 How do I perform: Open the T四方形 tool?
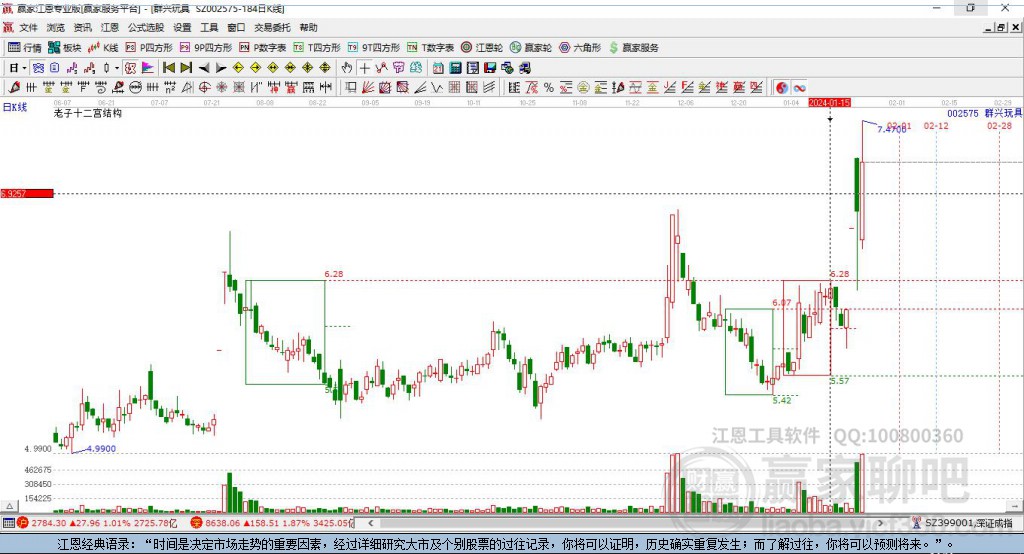317,48
